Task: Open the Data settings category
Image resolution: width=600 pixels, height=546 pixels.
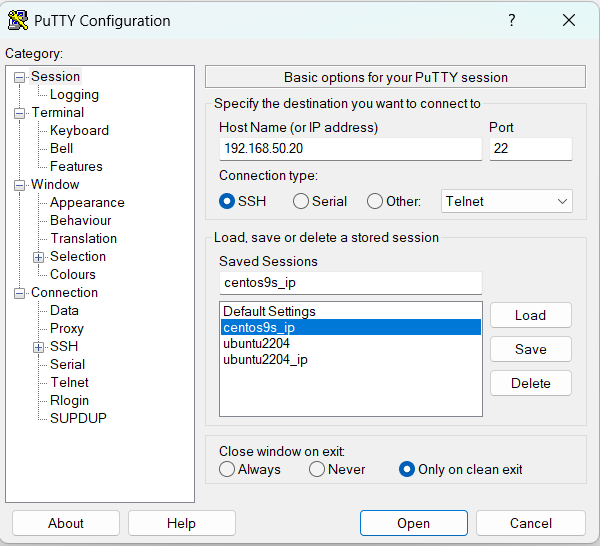Action: (x=64, y=310)
